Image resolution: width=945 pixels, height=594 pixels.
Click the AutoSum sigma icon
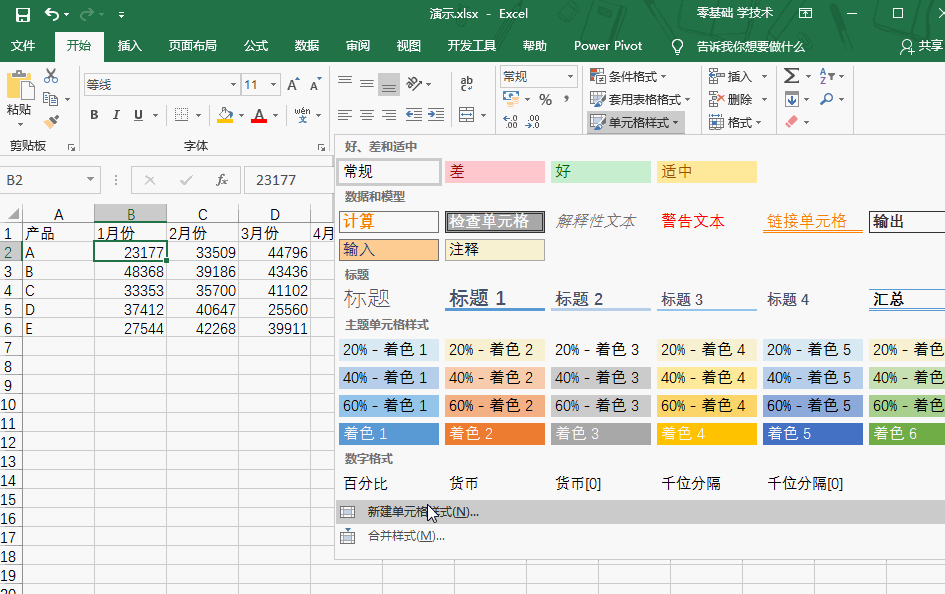(x=791, y=76)
